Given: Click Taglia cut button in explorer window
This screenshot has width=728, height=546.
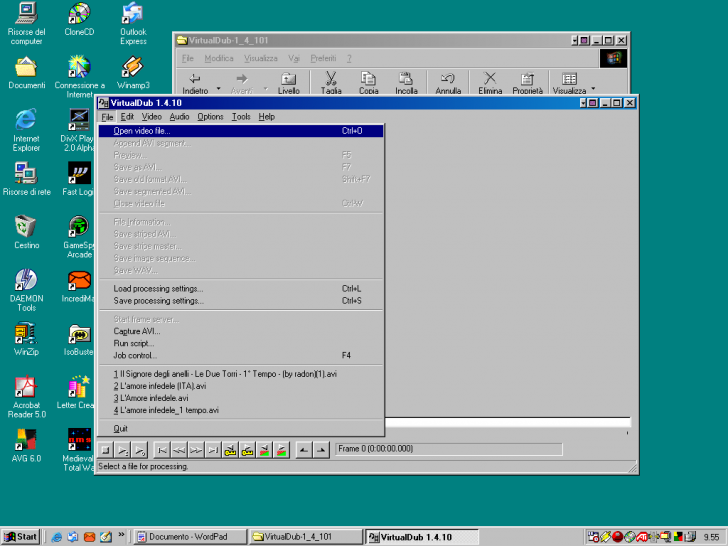Looking at the screenshot, I should [x=331, y=84].
